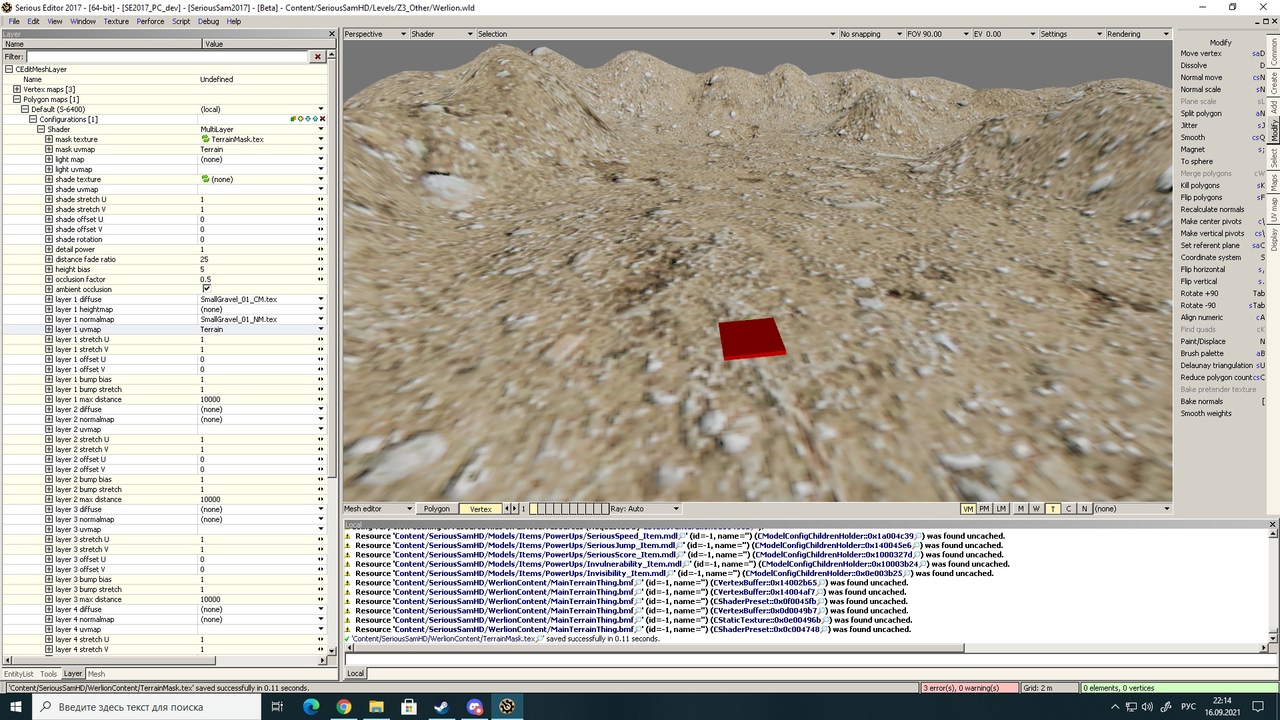Open the Mesh editor mode dropdown

(378, 509)
